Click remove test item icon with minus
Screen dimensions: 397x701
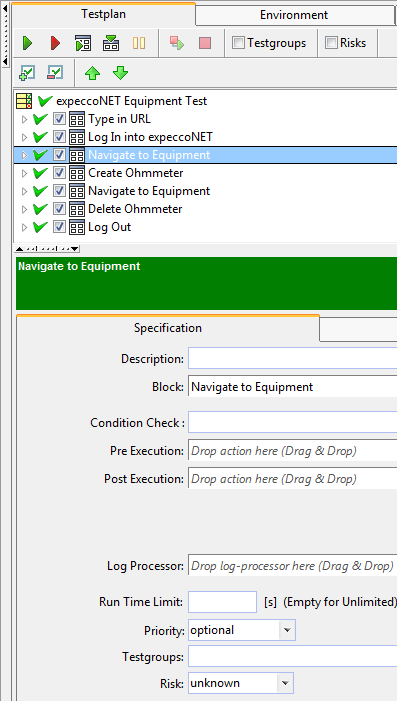(55, 72)
